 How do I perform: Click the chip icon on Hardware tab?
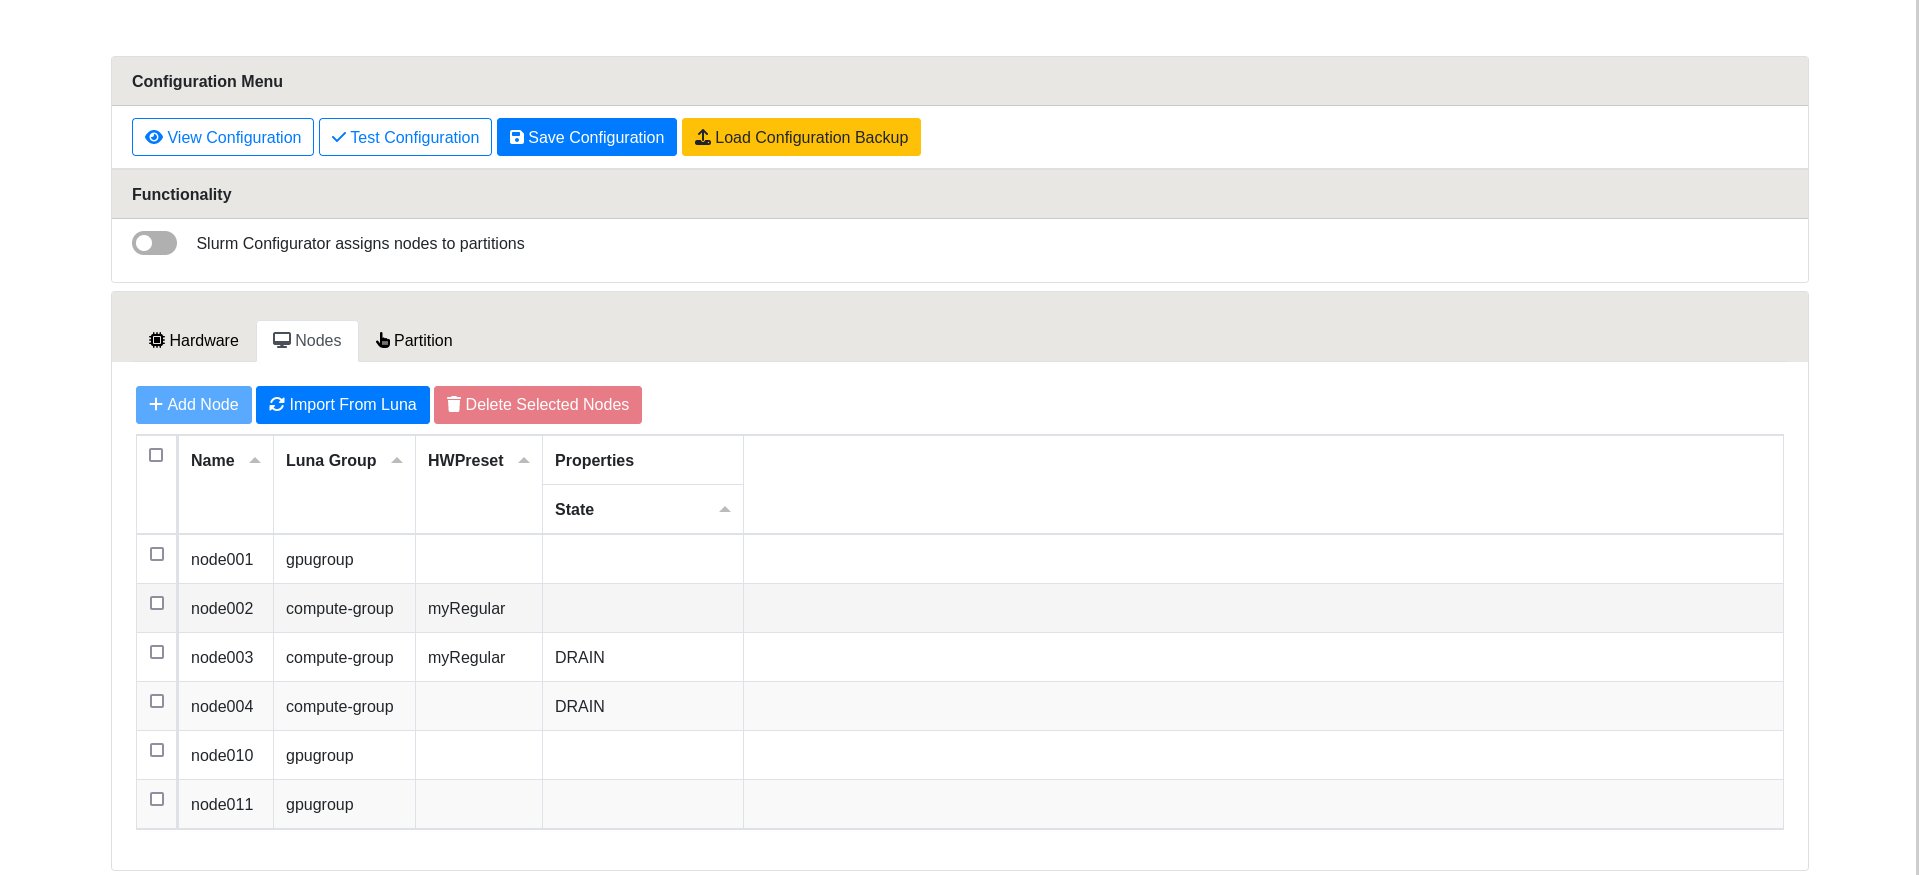click(x=157, y=340)
